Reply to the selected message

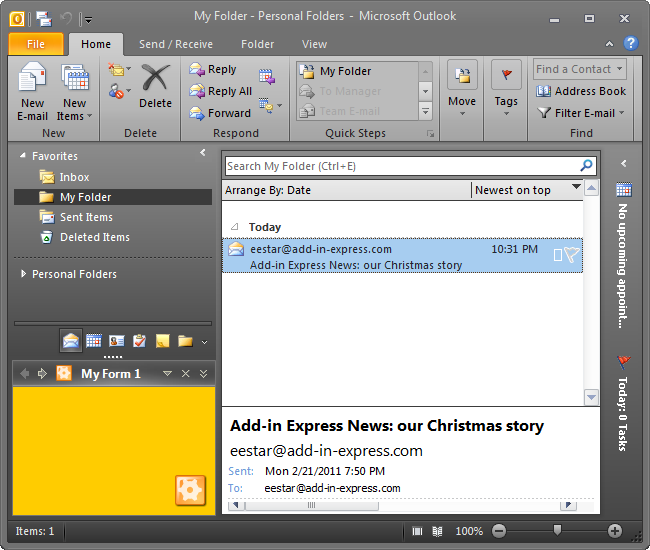213,69
